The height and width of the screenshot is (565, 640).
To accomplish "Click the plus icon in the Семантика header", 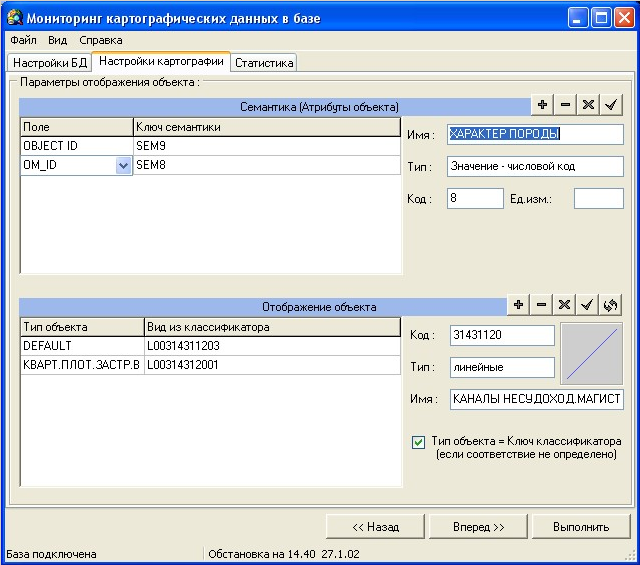I will [543, 104].
